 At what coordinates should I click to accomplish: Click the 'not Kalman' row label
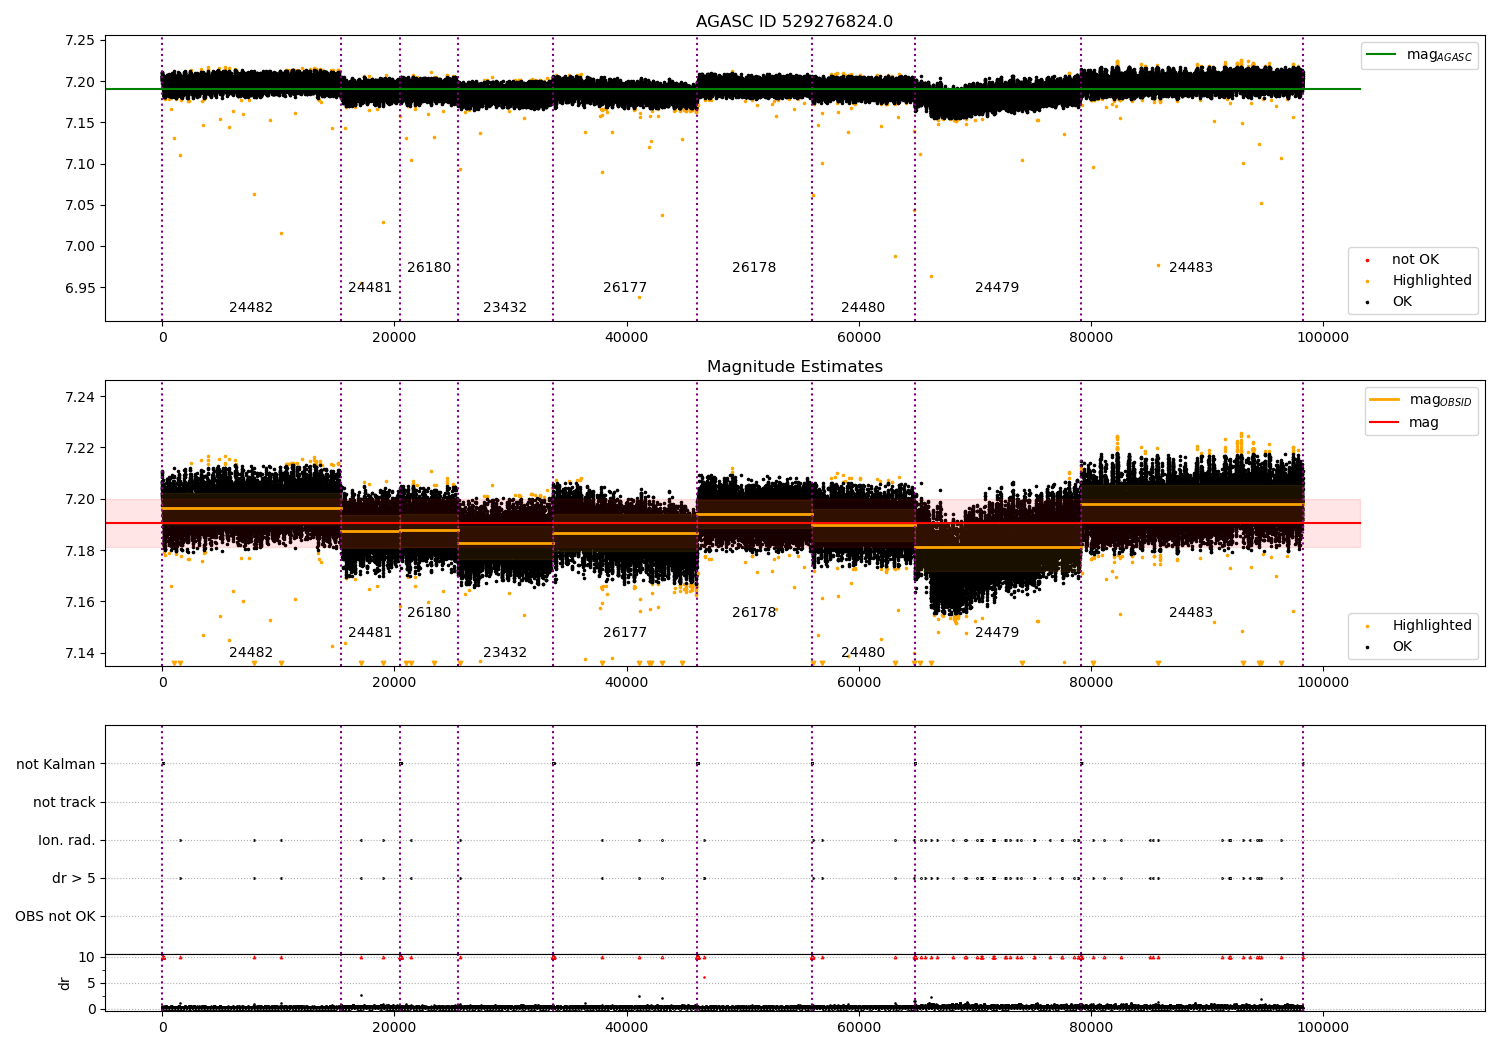point(56,765)
